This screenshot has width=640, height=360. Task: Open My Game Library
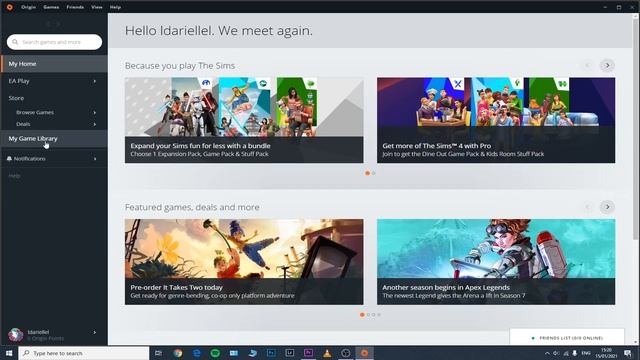coord(54,139)
